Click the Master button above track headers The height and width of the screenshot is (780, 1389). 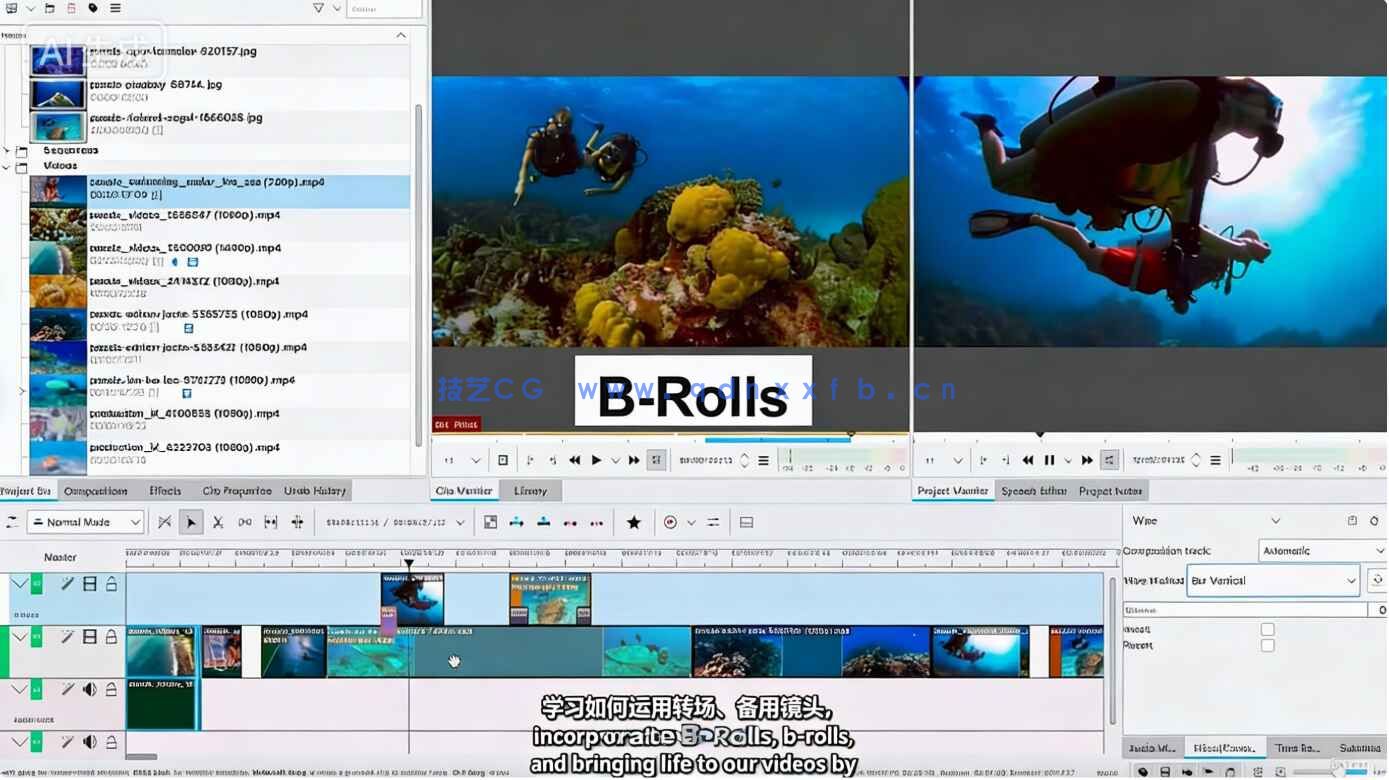click(x=60, y=557)
